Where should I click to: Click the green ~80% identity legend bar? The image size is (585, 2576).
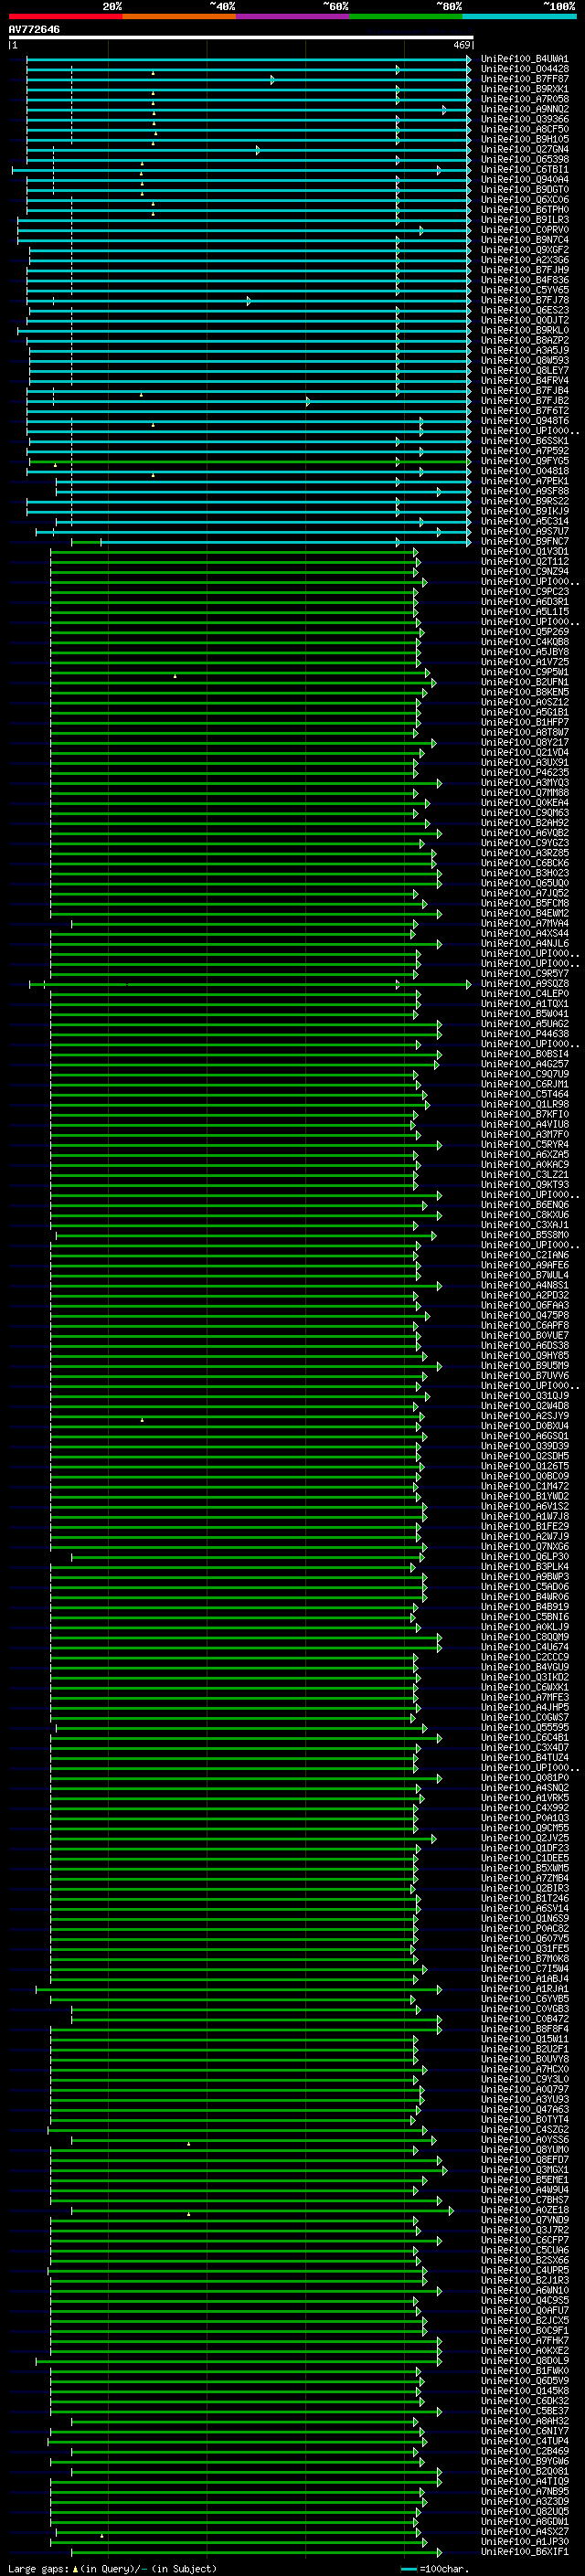[x=406, y=16]
